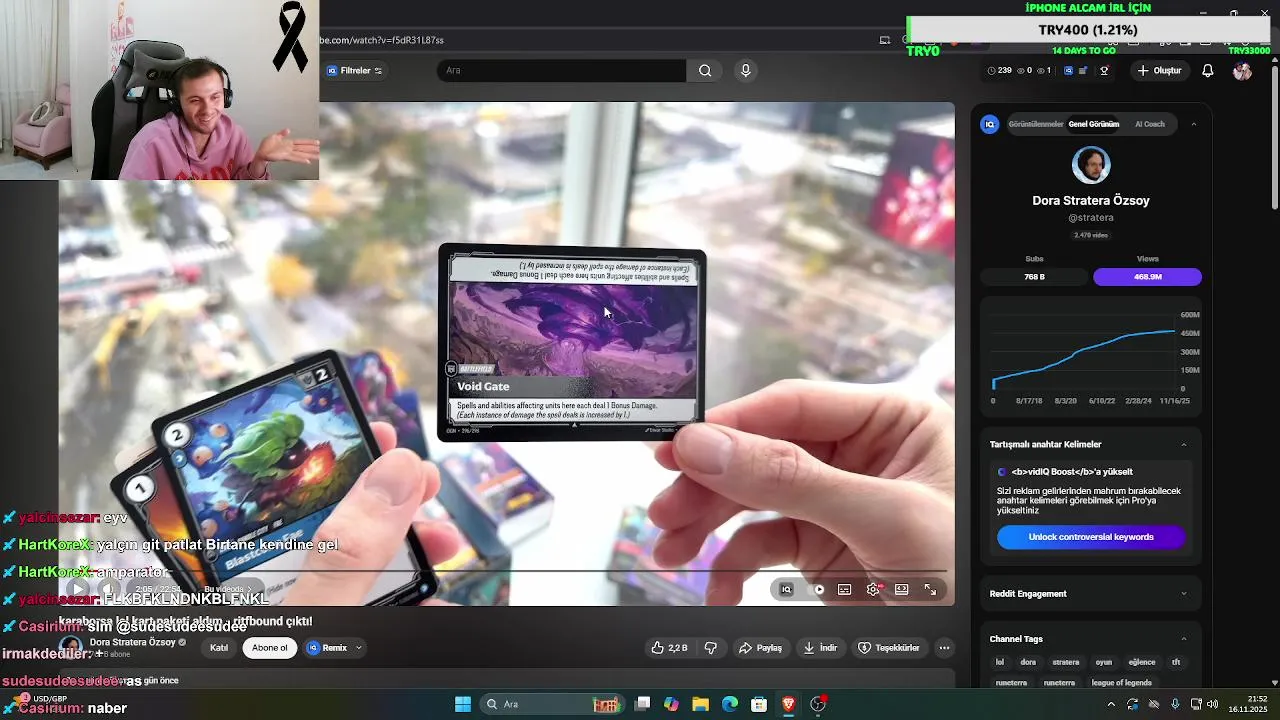
Task: Expand the Reddit Engagement section
Action: point(1184,594)
